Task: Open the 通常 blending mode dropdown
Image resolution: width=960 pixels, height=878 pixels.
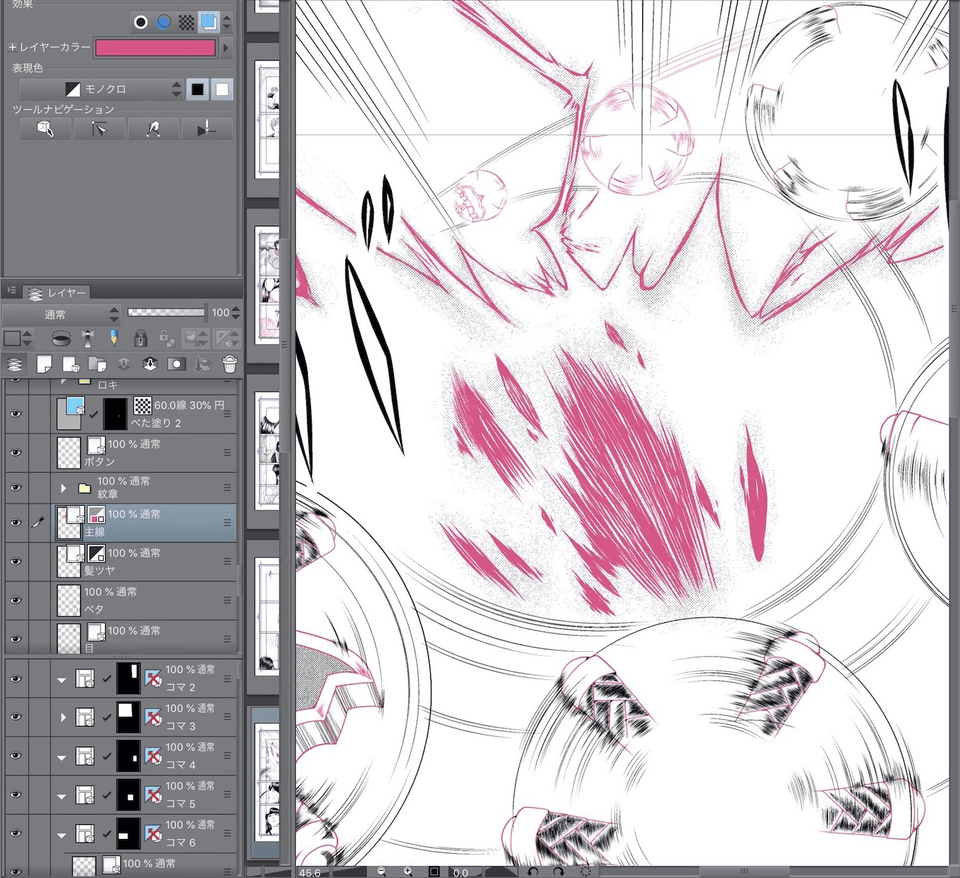Action: click(x=62, y=313)
